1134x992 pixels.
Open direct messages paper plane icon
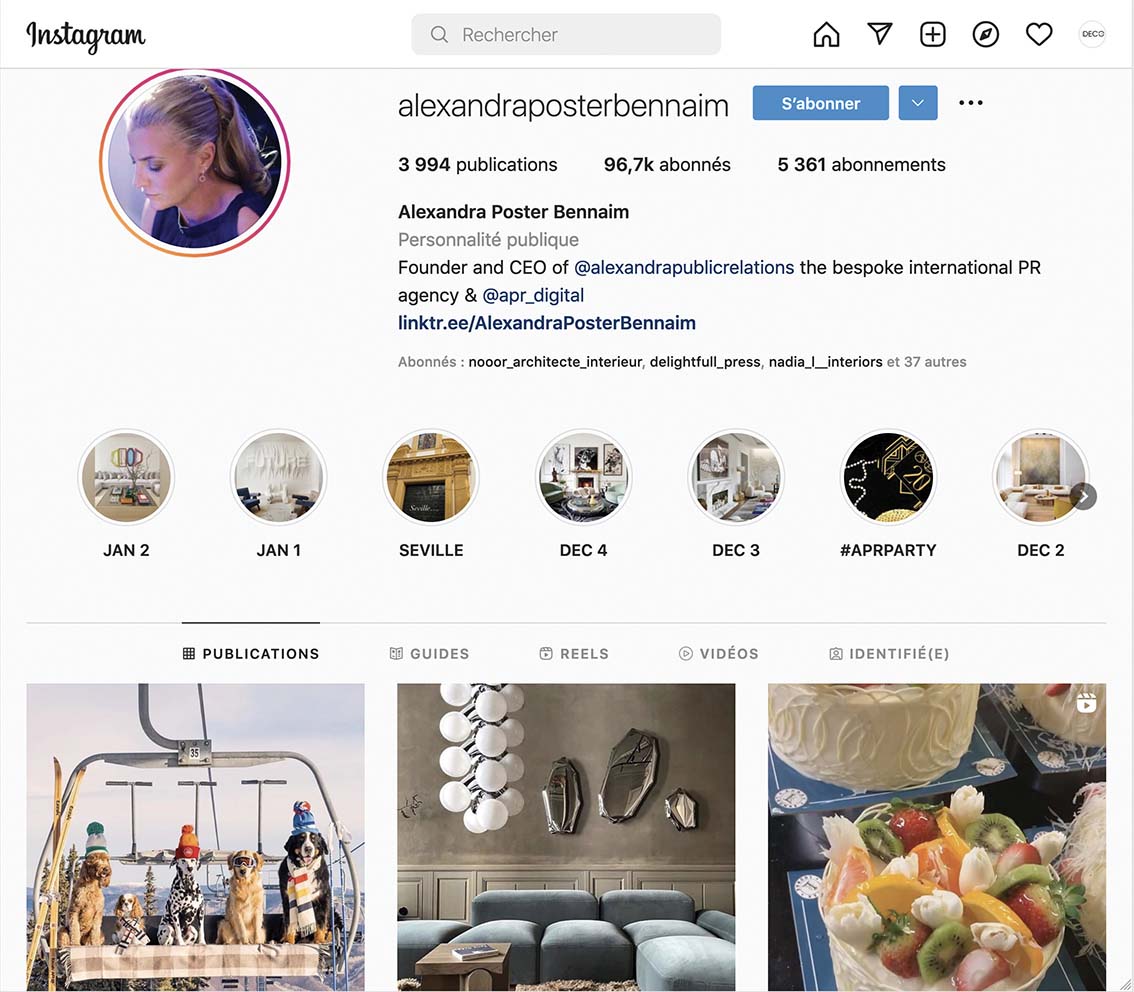(879, 33)
